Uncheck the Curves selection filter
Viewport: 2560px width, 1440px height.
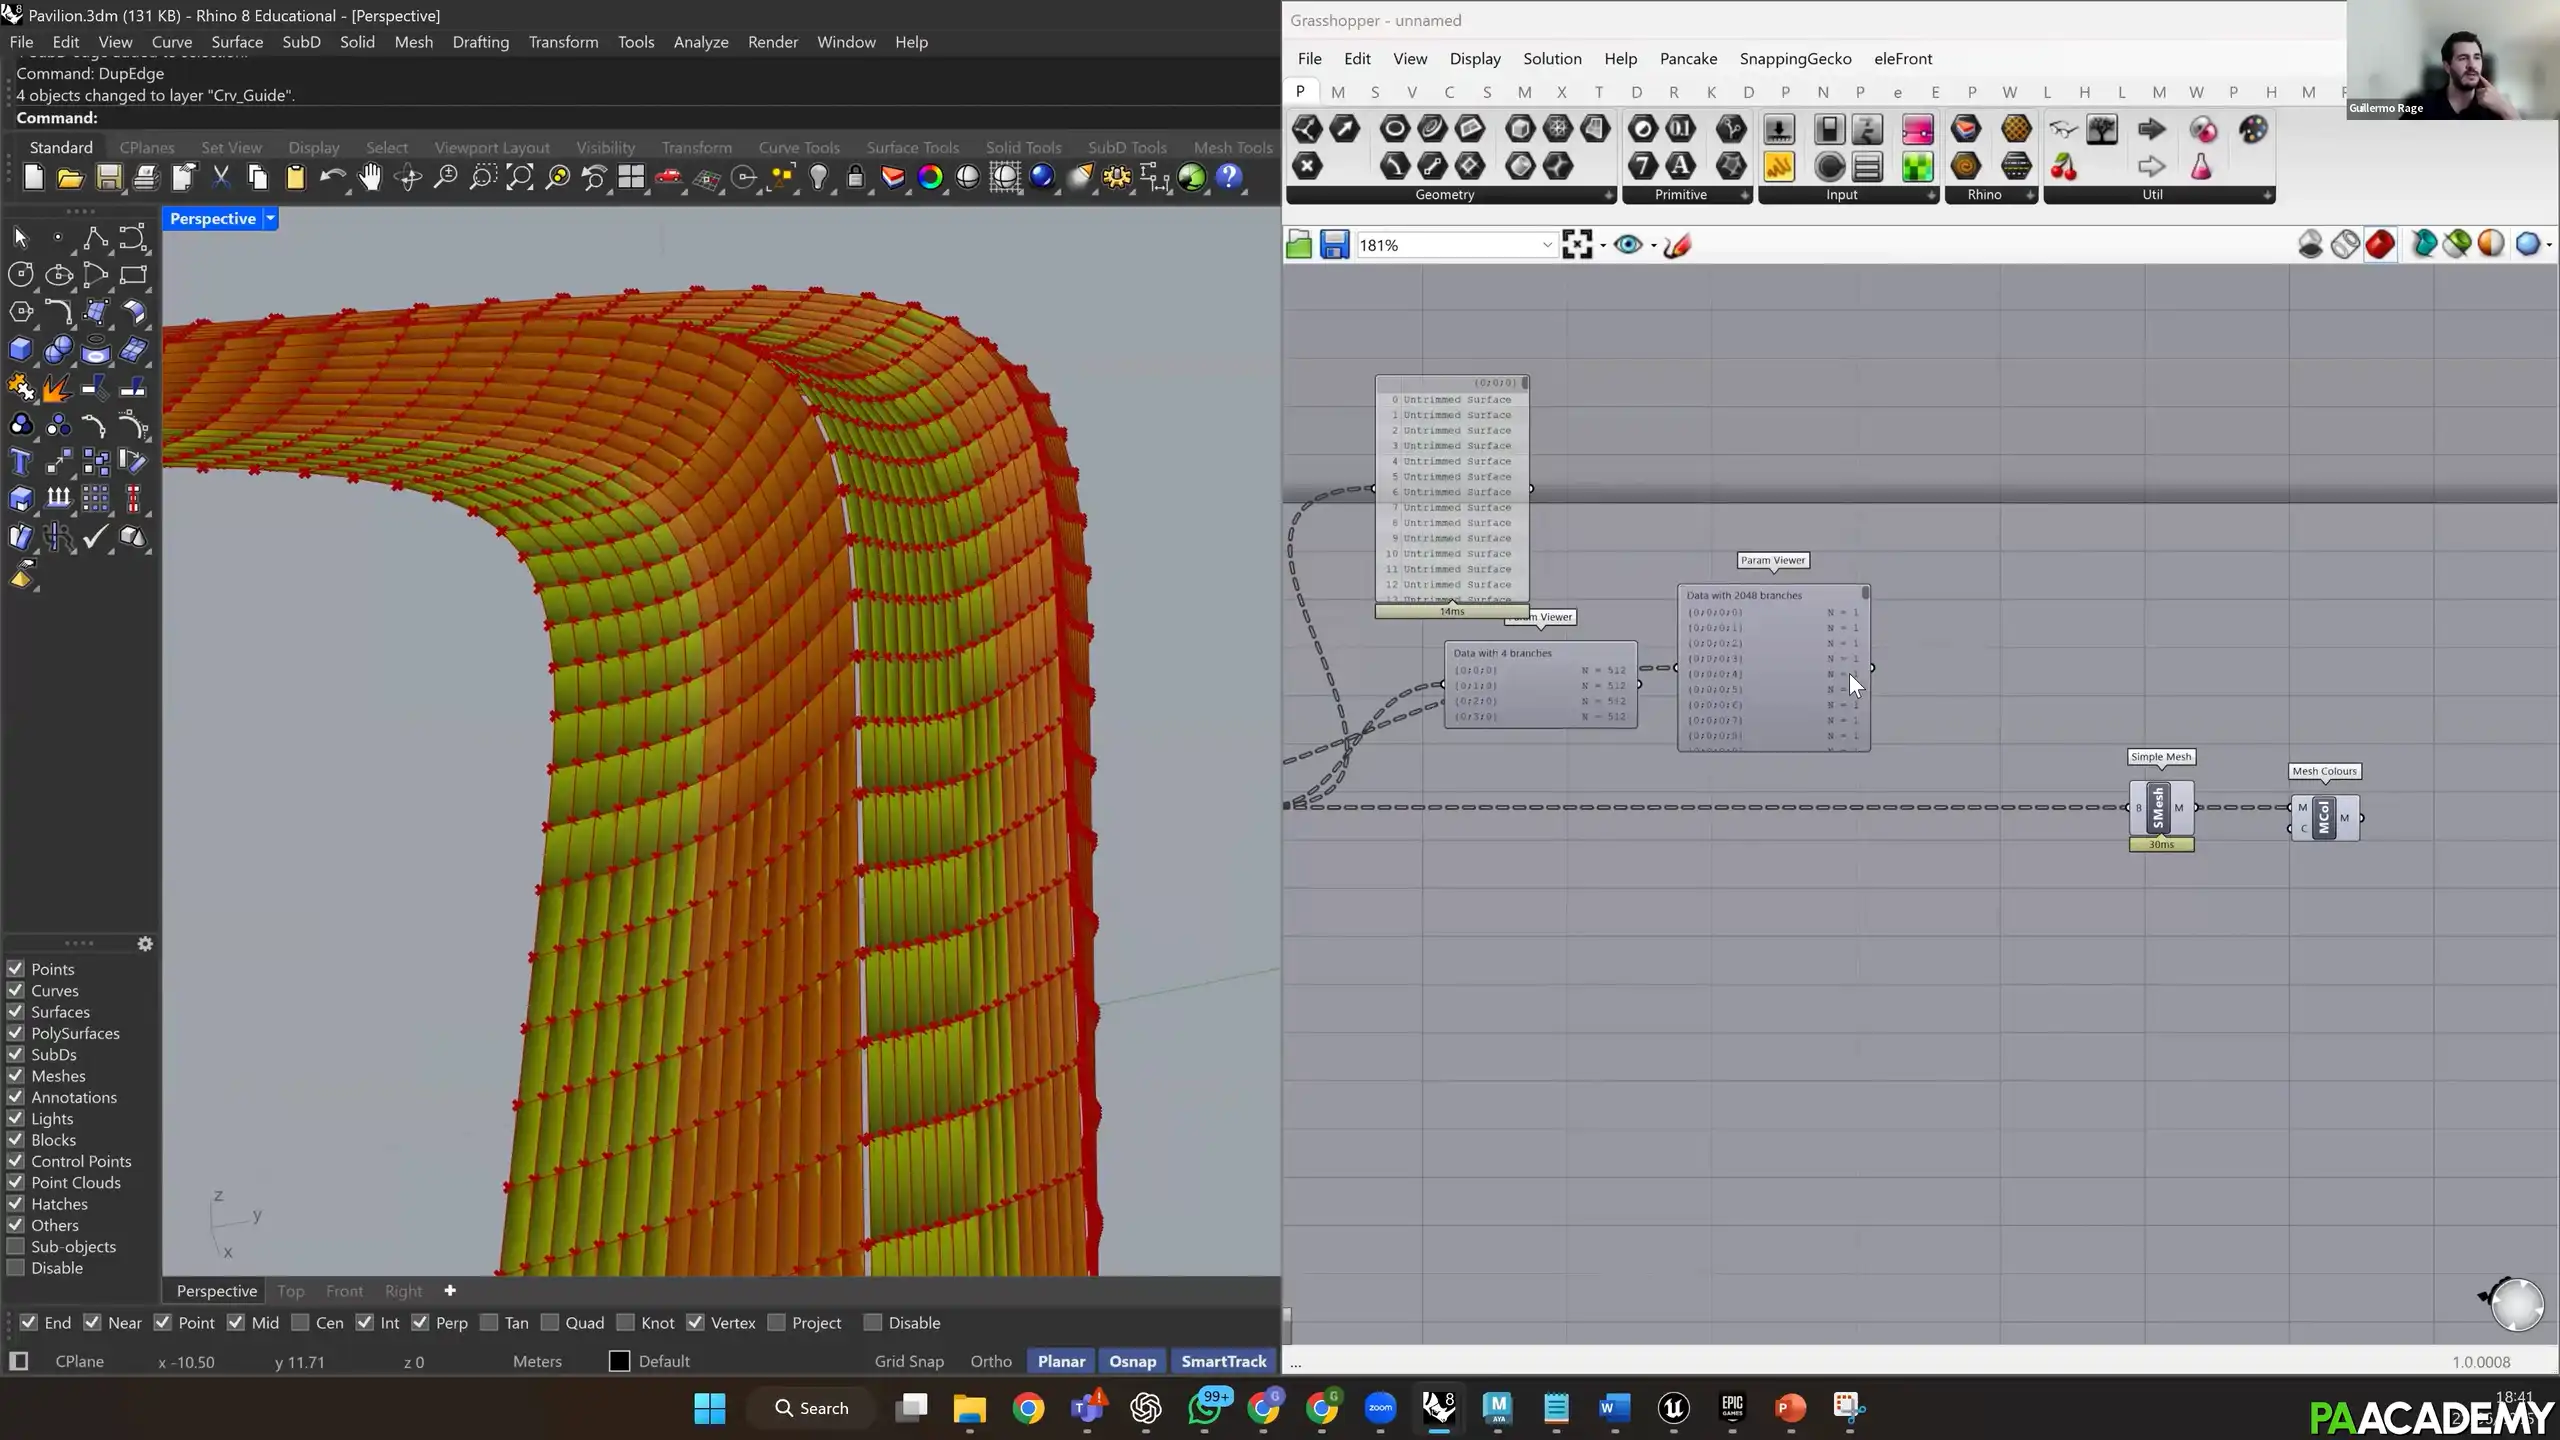coord(15,990)
